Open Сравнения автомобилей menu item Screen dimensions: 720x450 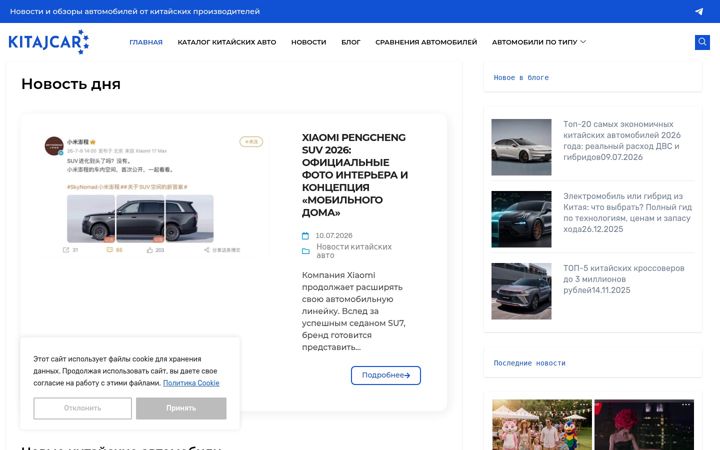(426, 42)
